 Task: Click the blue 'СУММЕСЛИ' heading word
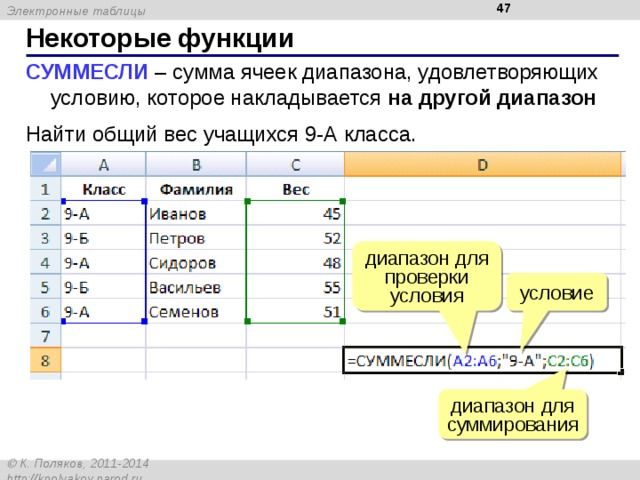click(x=87, y=72)
